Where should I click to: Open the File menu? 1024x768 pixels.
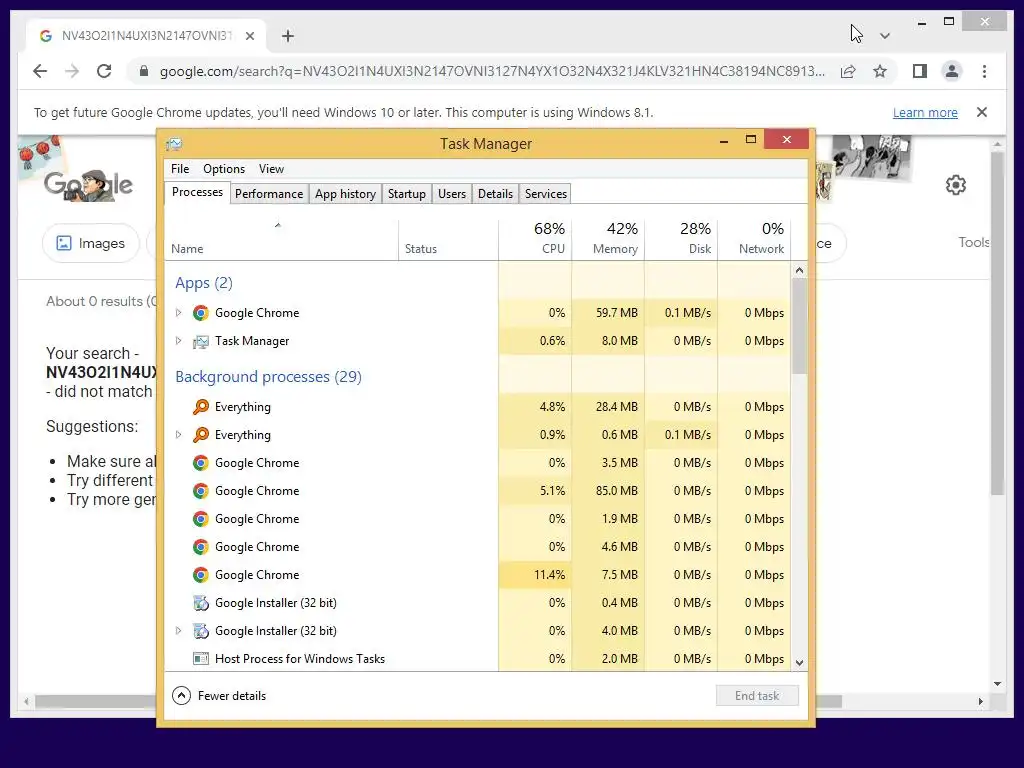[x=180, y=168]
